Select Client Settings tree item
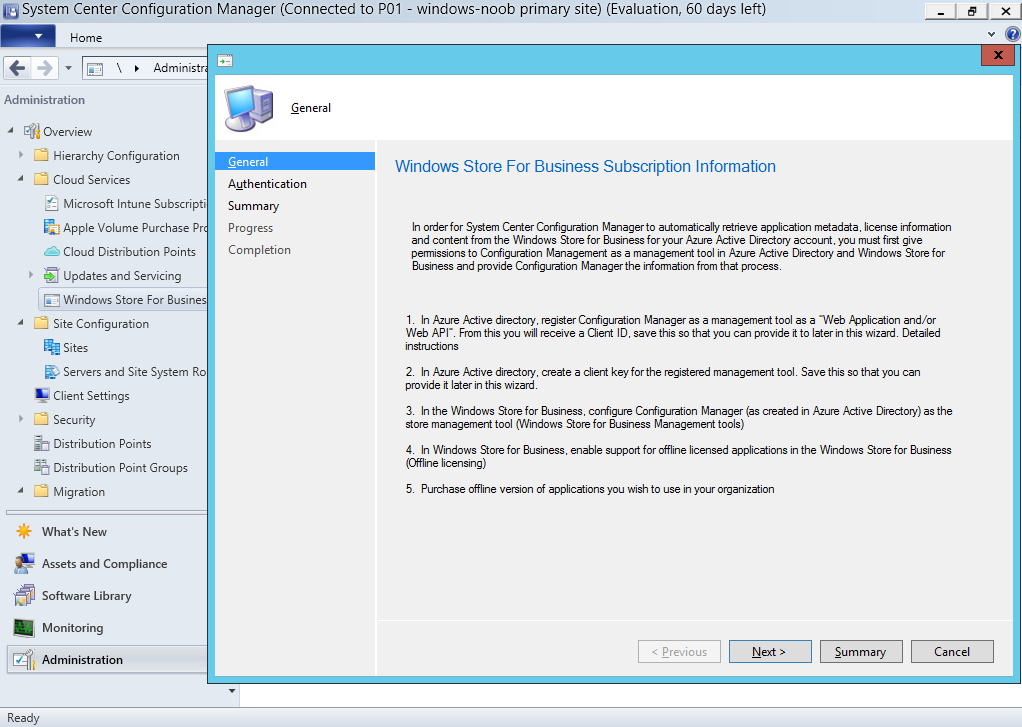This screenshot has width=1022, height=727. point(82,395)
